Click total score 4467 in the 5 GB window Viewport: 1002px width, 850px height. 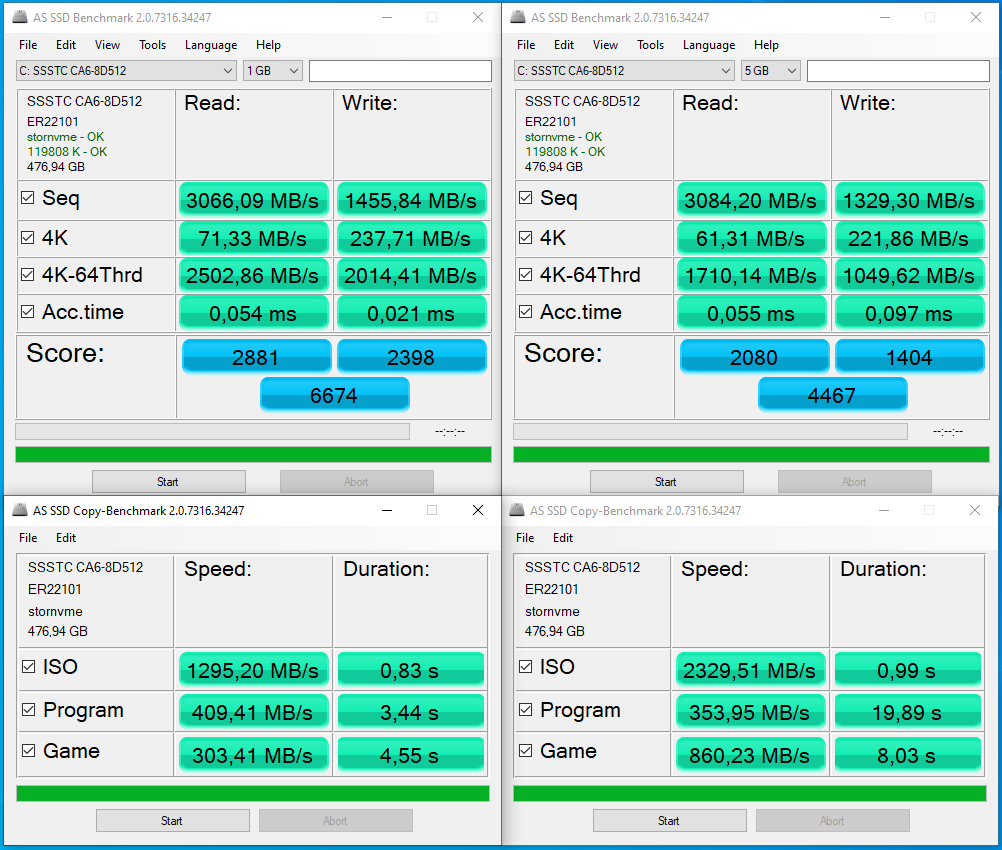click(832, 394)
